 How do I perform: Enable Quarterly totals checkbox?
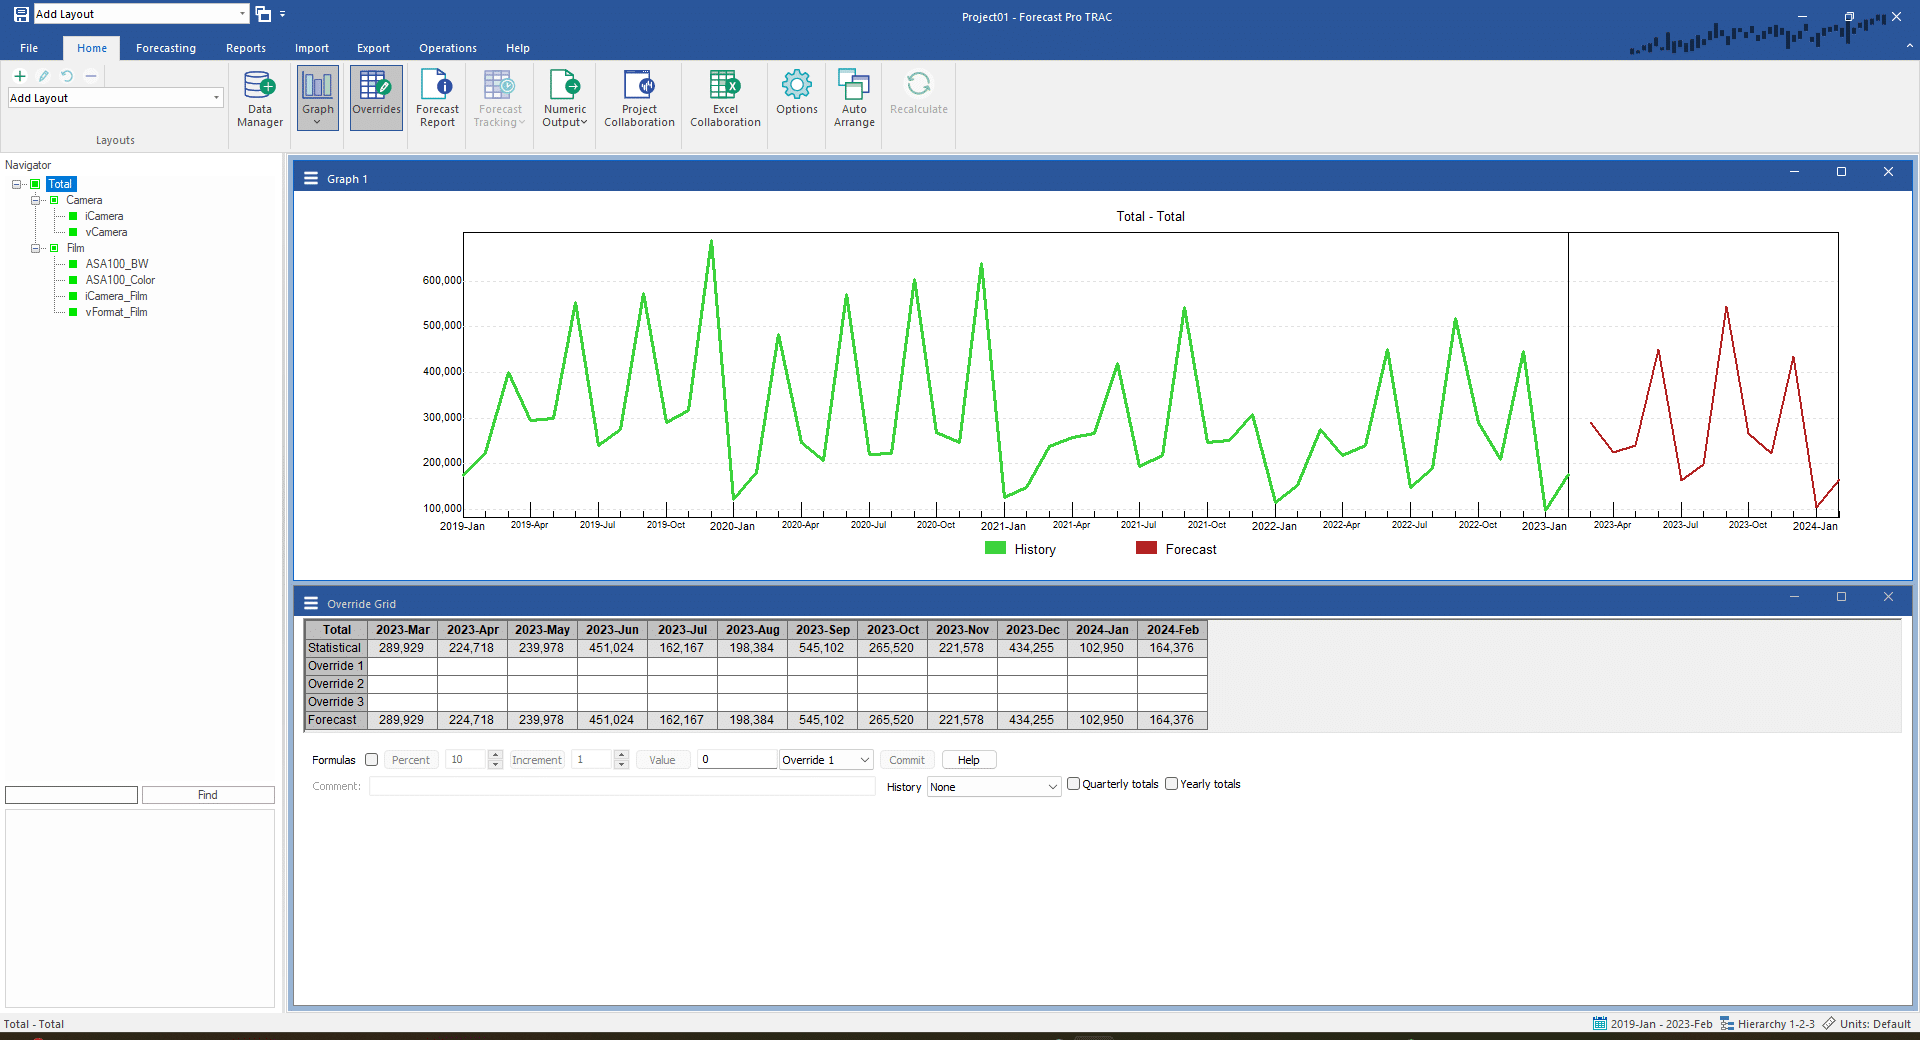click(x=1073, y=784)
